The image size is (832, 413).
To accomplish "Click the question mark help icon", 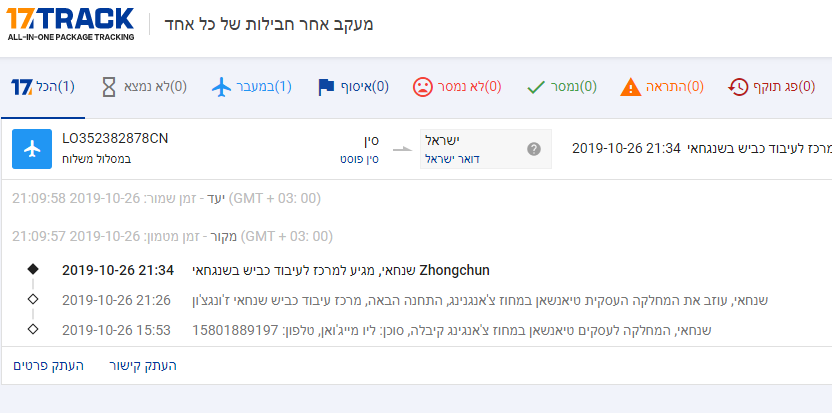I will click(x=533, y=149).
